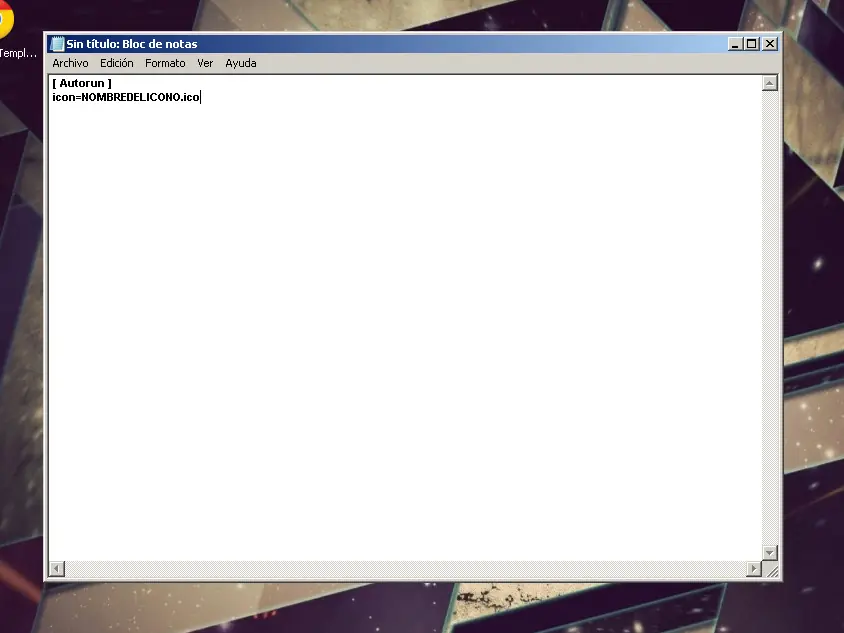Viewport: 844px width, 633px height.
Task: Click the "icon=NOMBREDELICONO.ico" text line
Action: (126, 97)
